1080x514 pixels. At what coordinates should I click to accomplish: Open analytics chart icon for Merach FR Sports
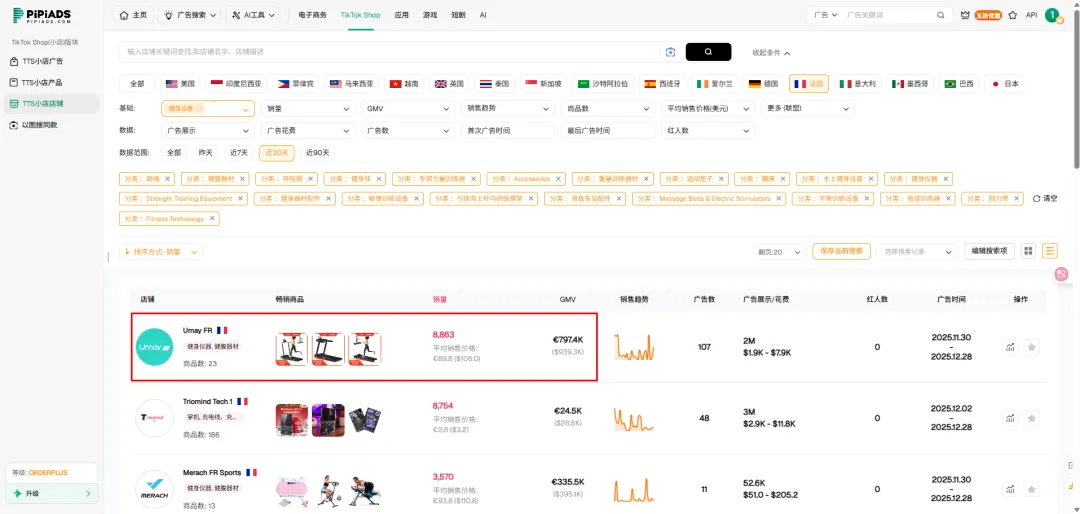tap(1010, 489)
